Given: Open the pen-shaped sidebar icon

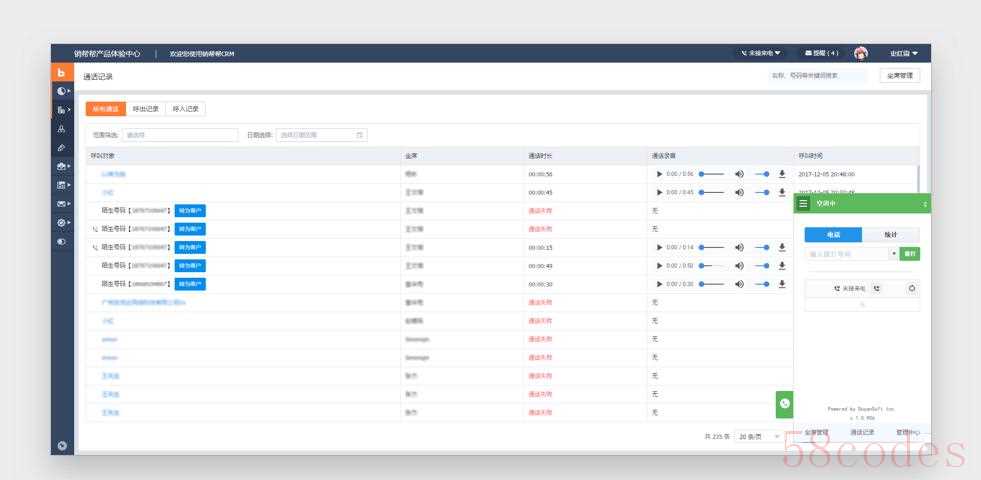Looking at the screenshot, I should [61, 148].
